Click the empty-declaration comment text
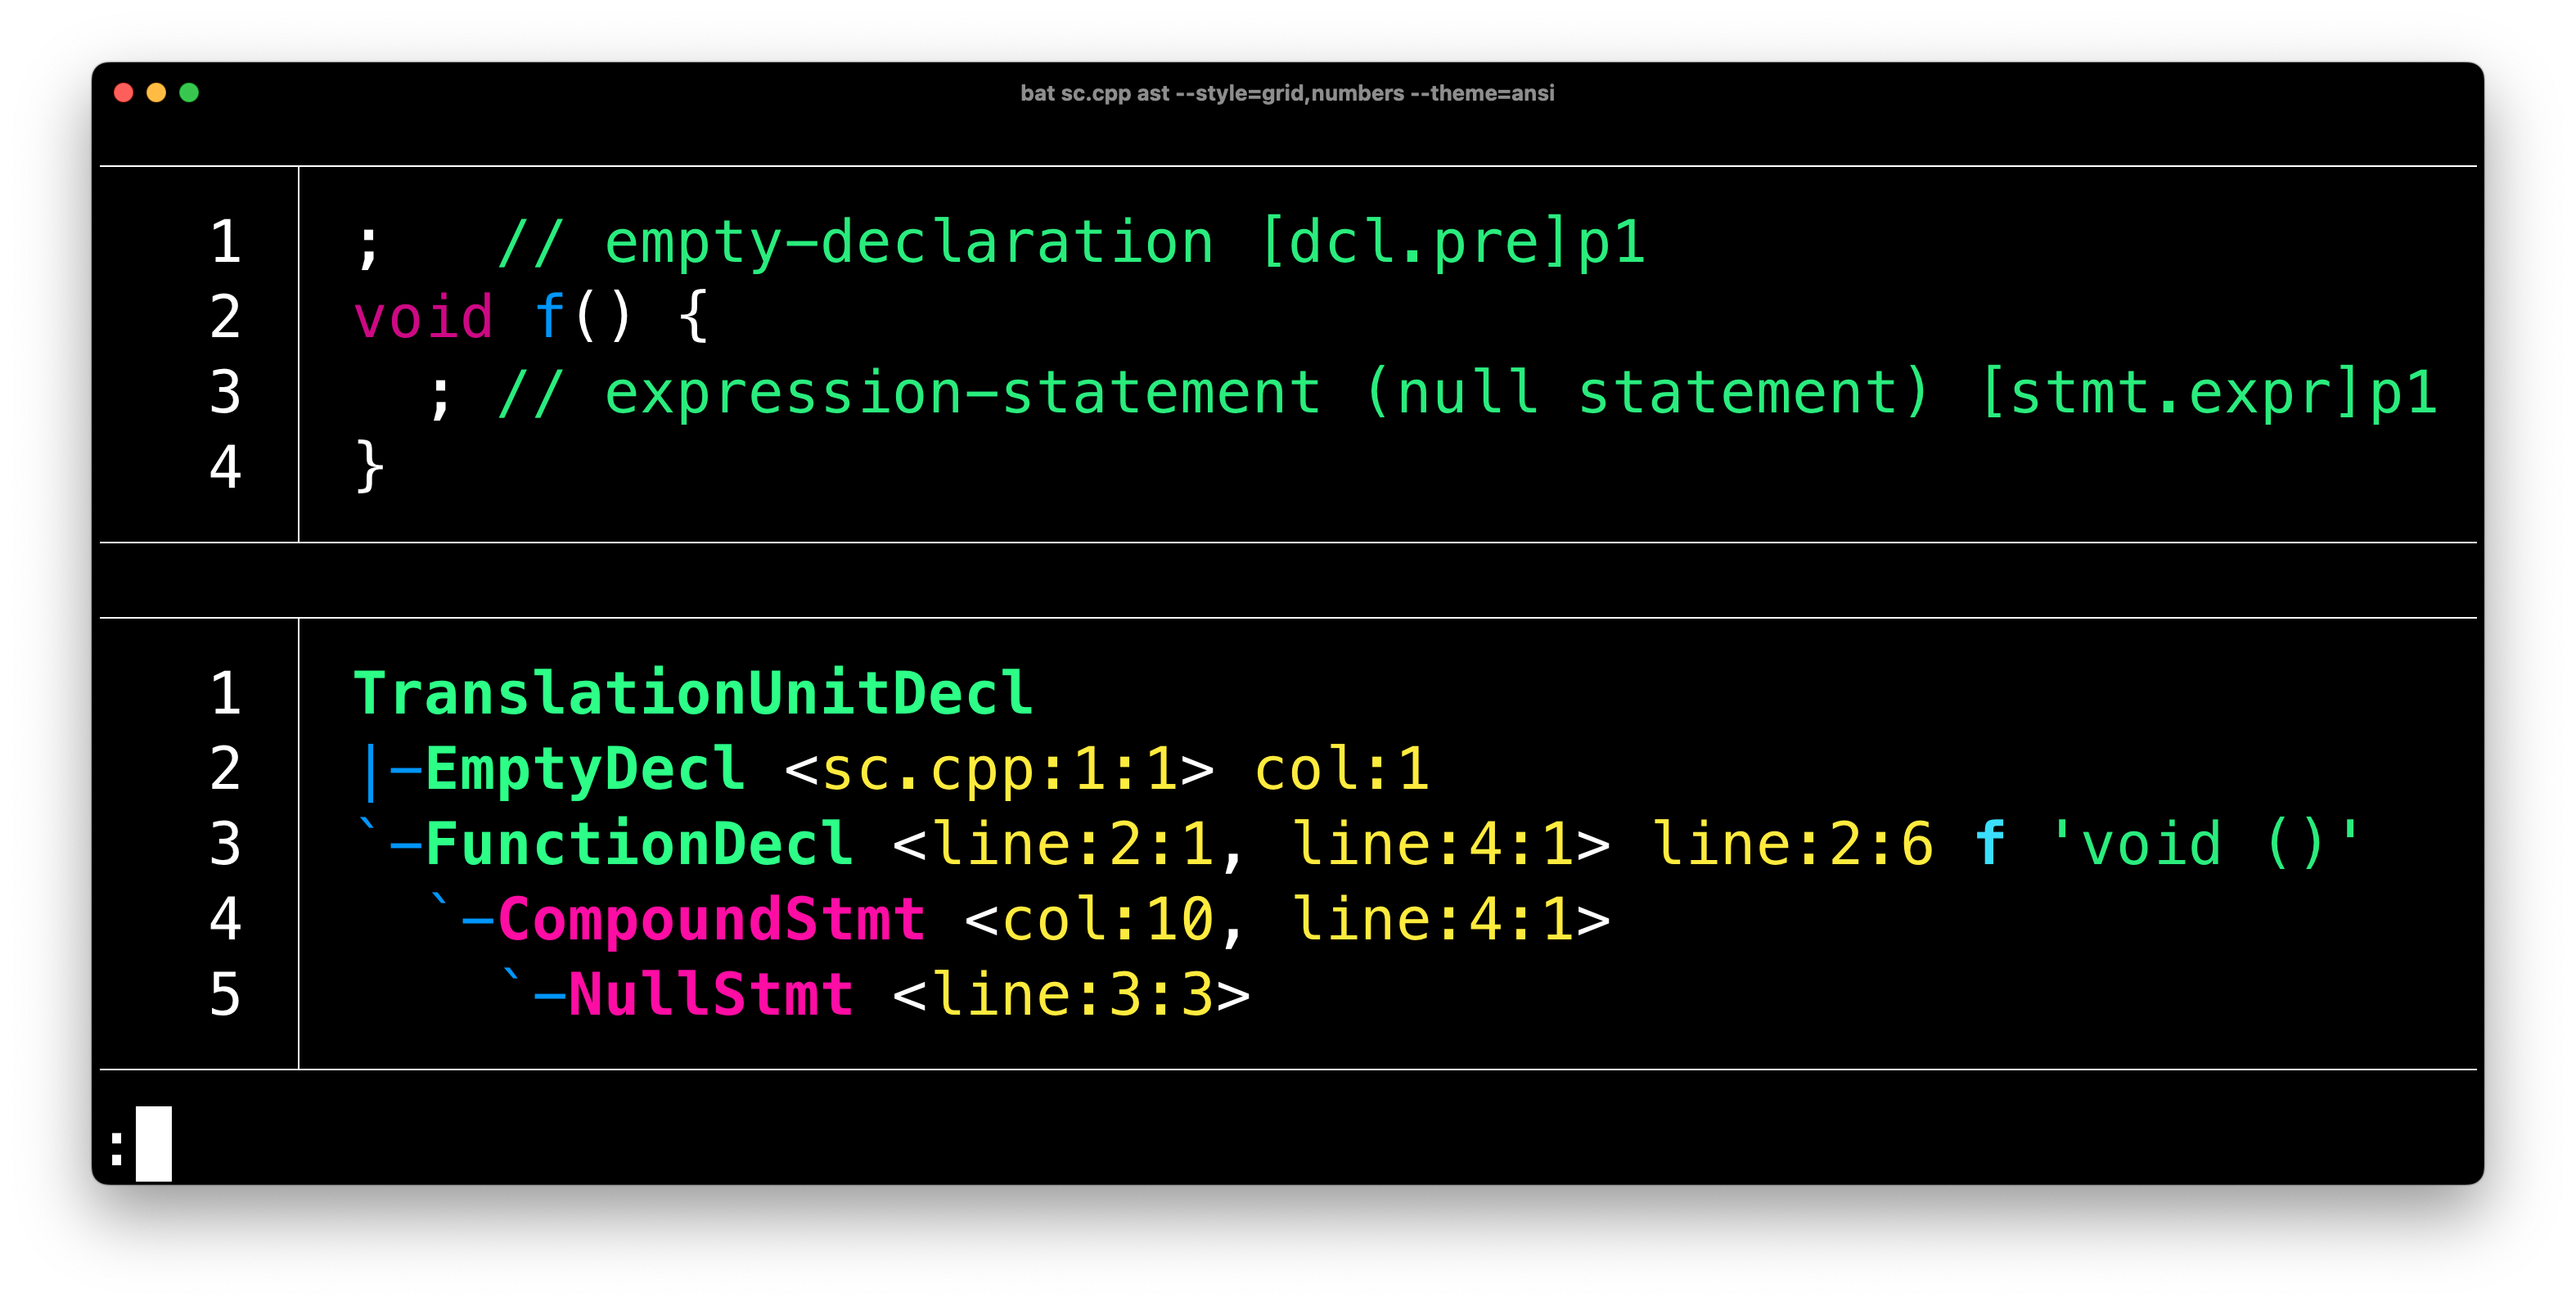 (x=1070, y=243)
